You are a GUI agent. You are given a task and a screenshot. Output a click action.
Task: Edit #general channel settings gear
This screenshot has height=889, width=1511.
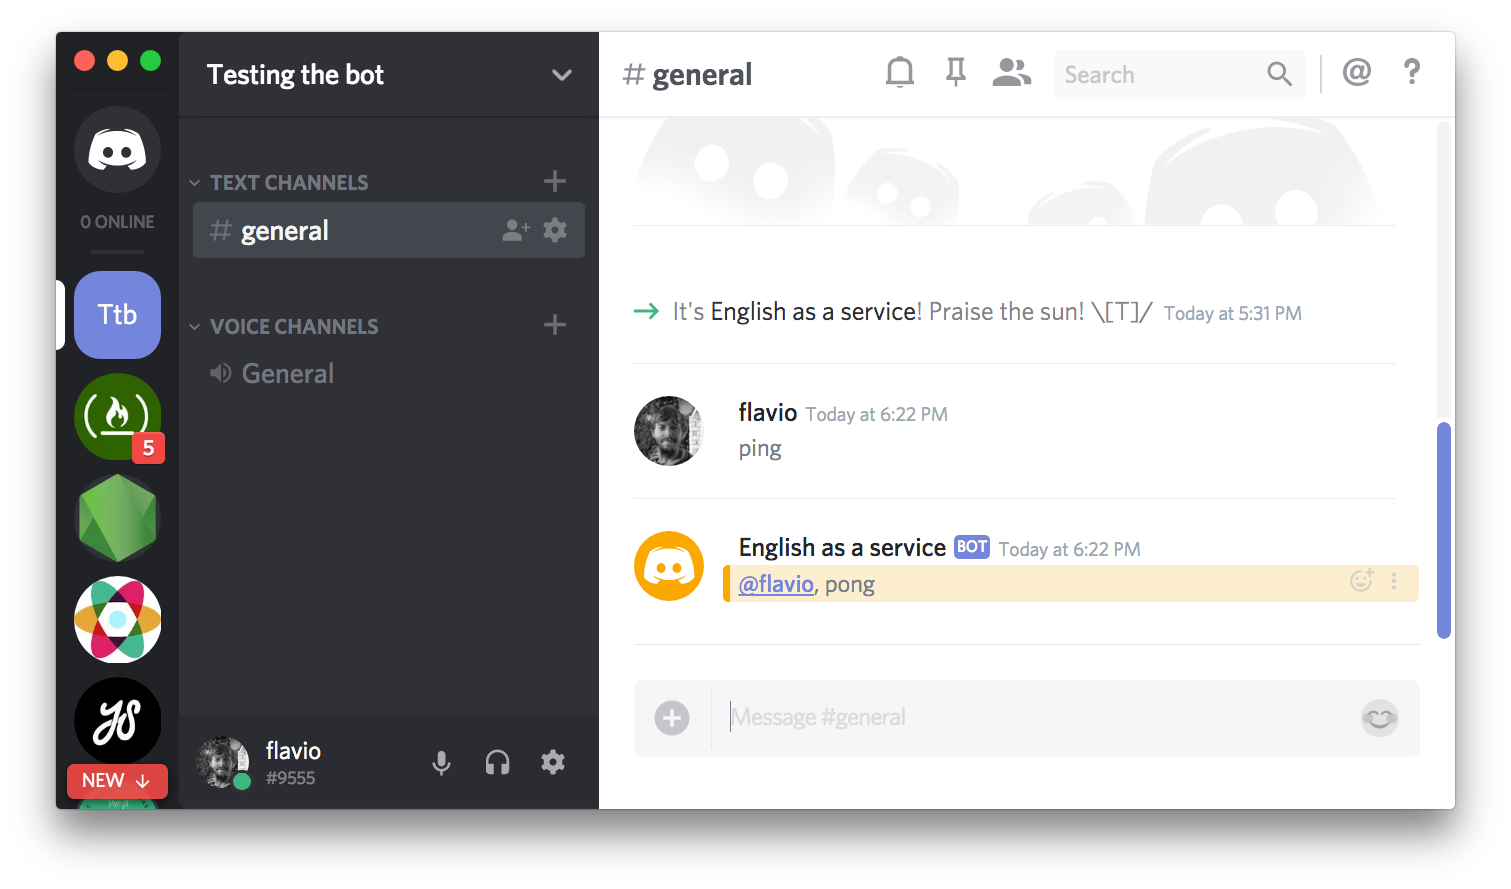(x=555, y=230)
